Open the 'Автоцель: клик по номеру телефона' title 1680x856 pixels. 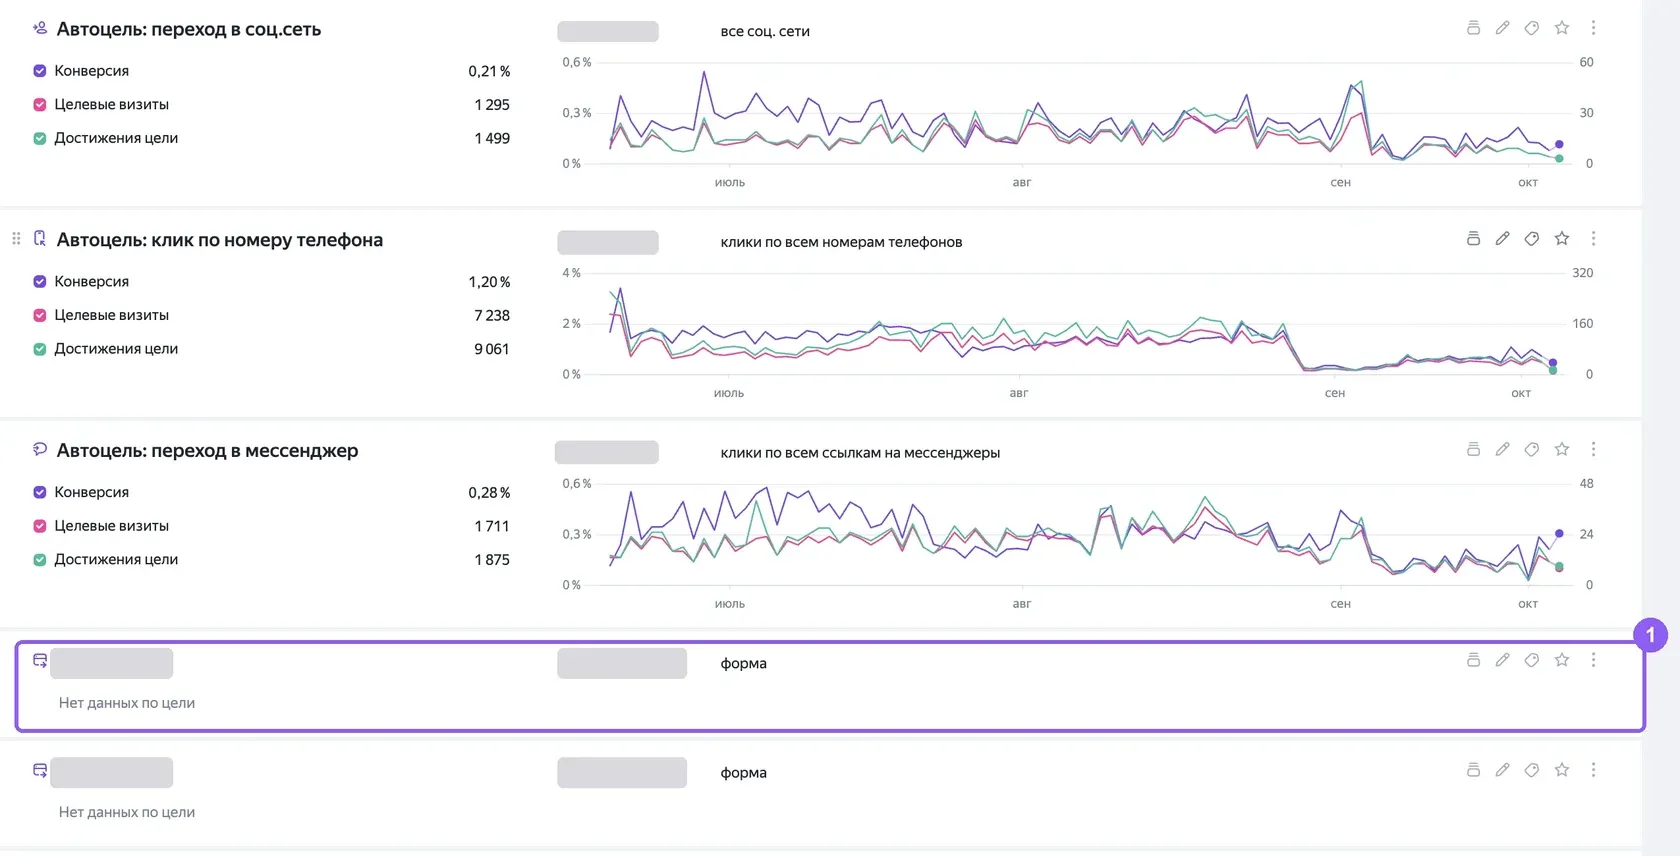(220, 240)
